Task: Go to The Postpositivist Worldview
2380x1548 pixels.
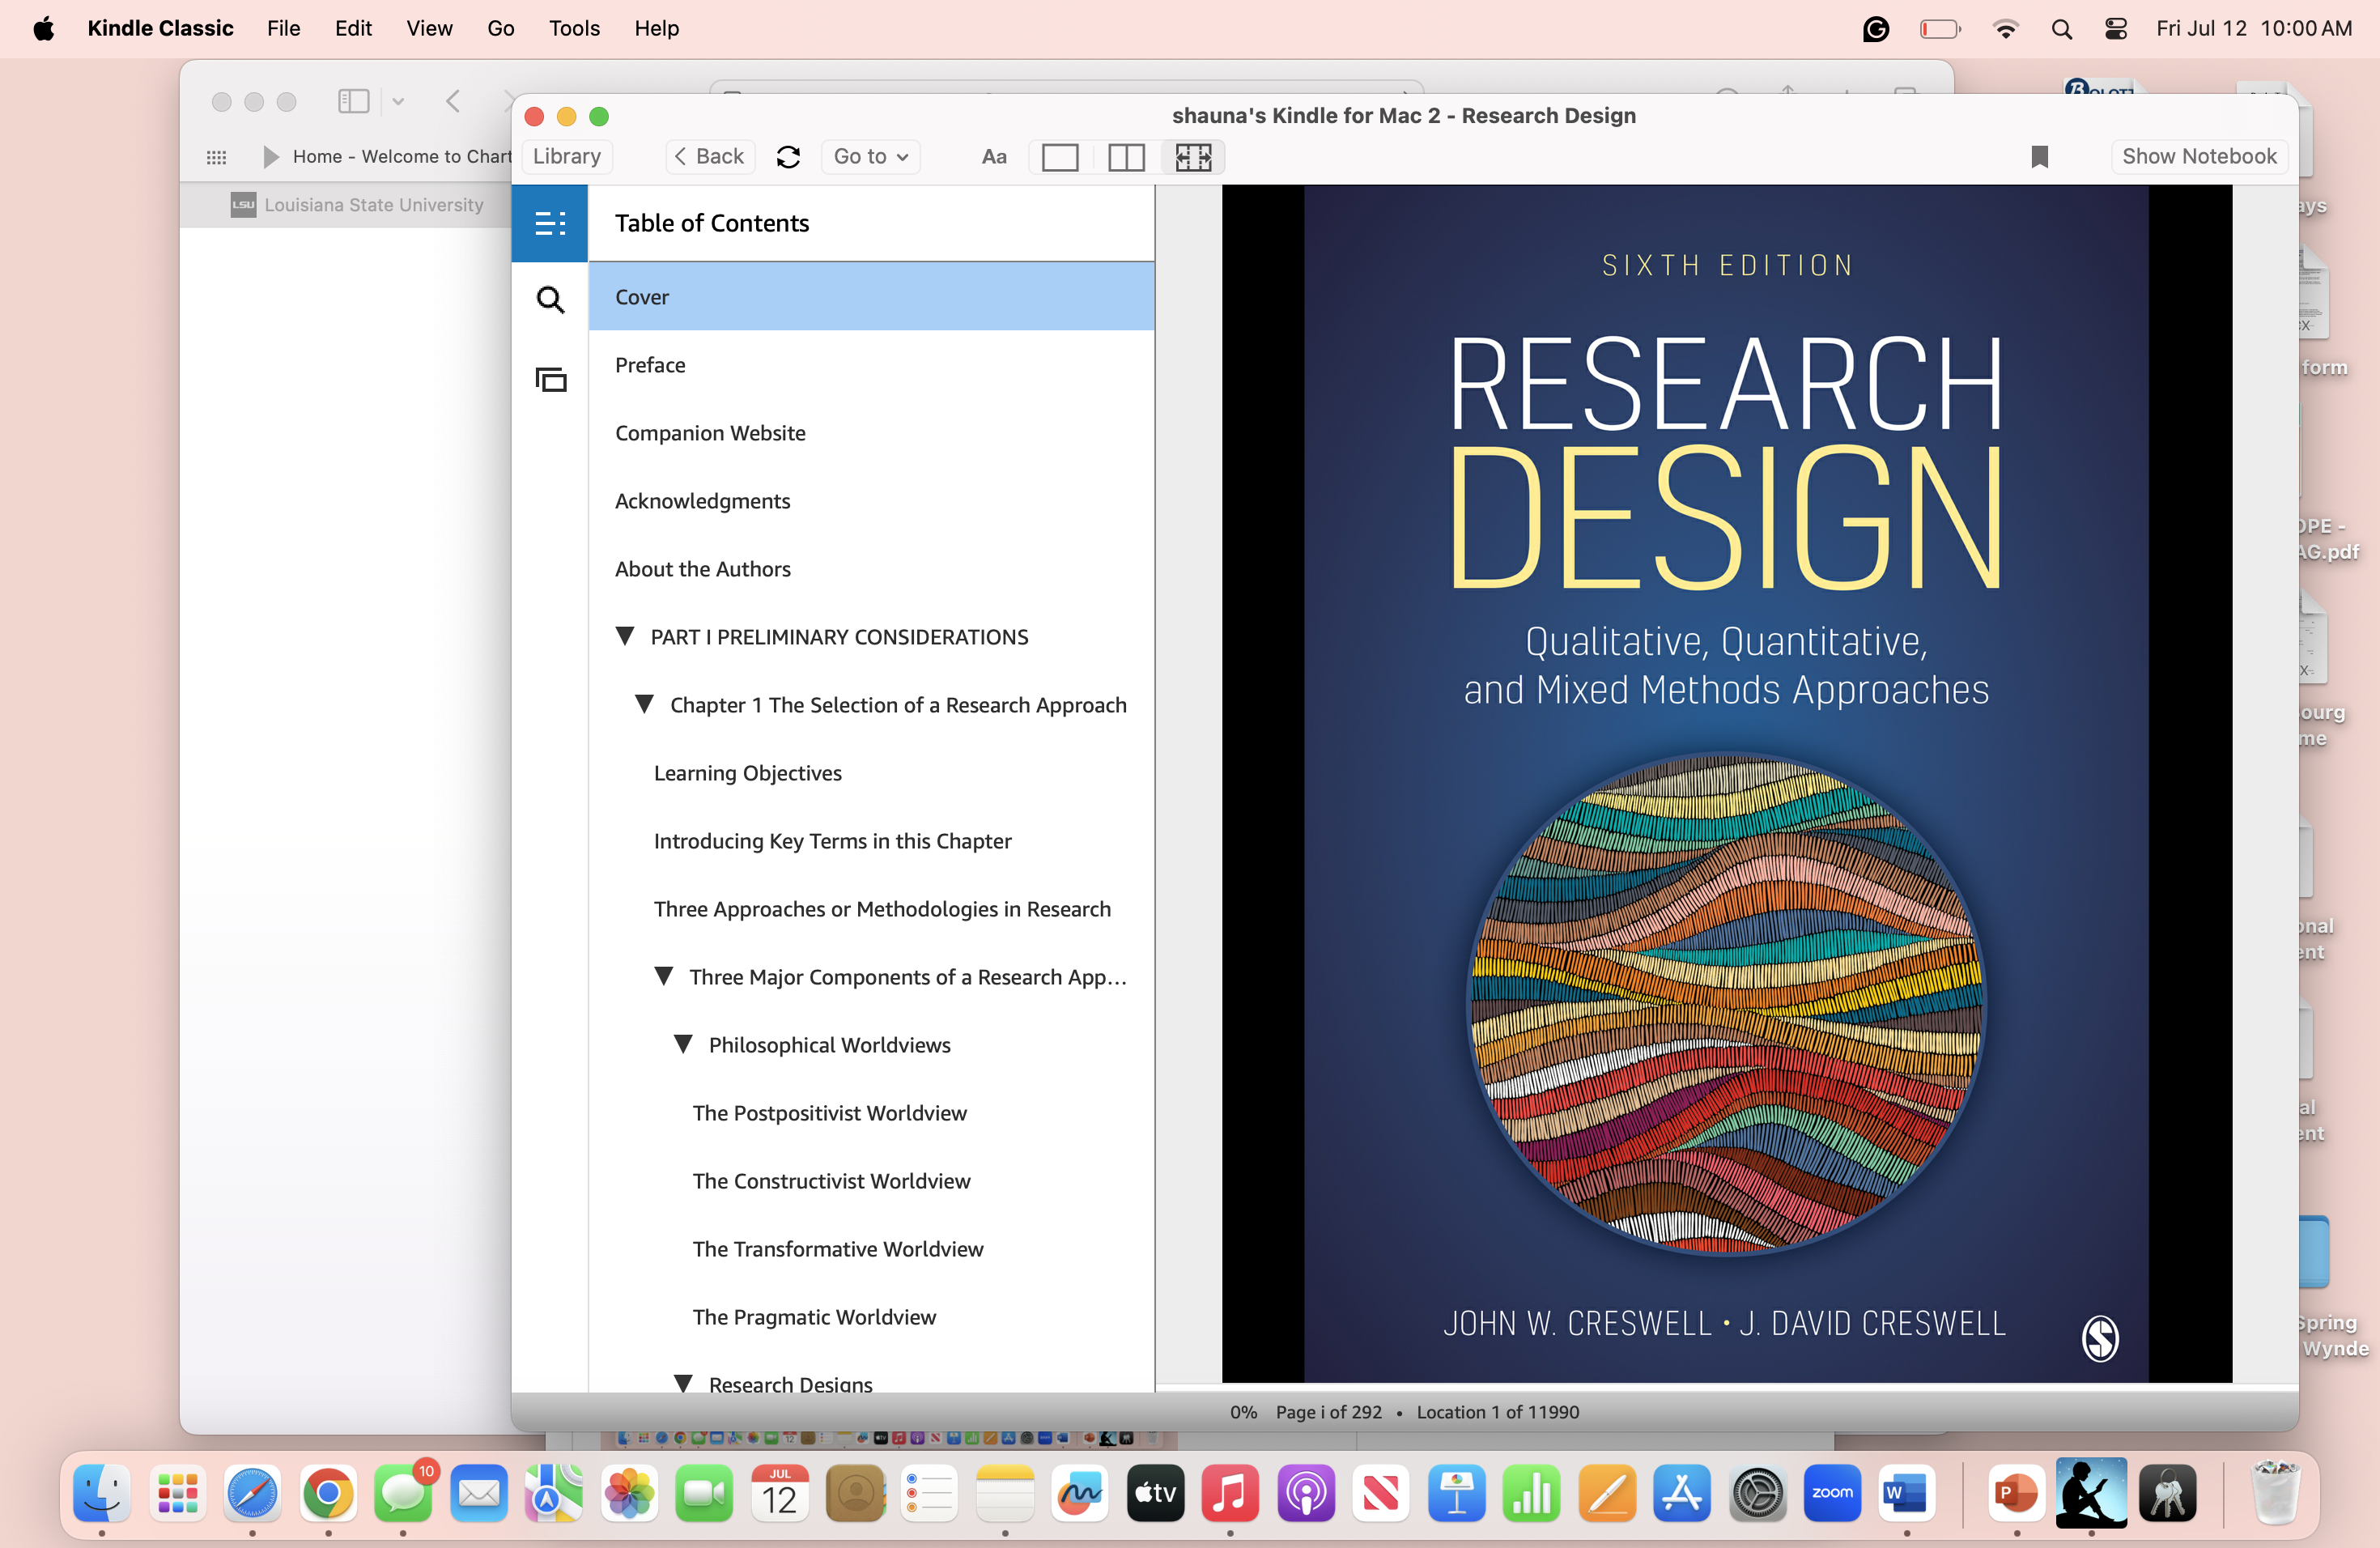Action: point(871,1112)
